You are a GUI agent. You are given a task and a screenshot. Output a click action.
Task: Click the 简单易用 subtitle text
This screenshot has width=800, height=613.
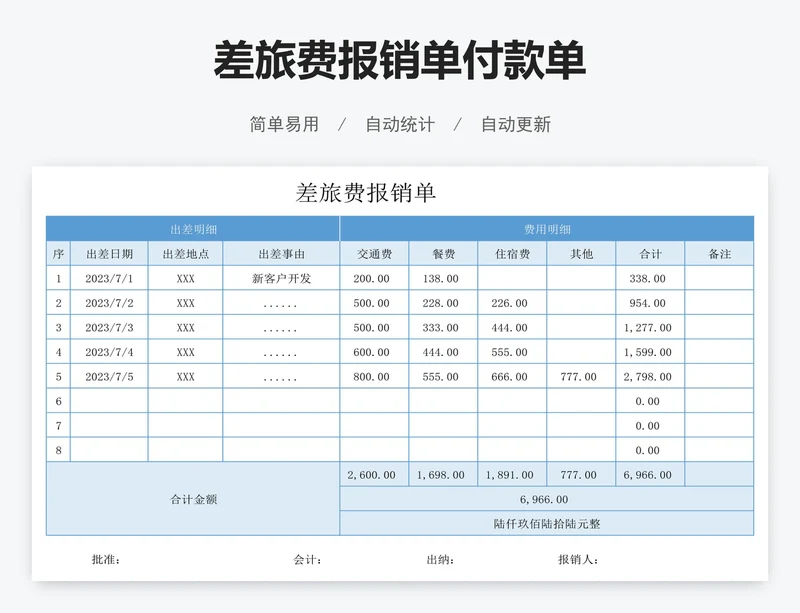coord(284,124)
